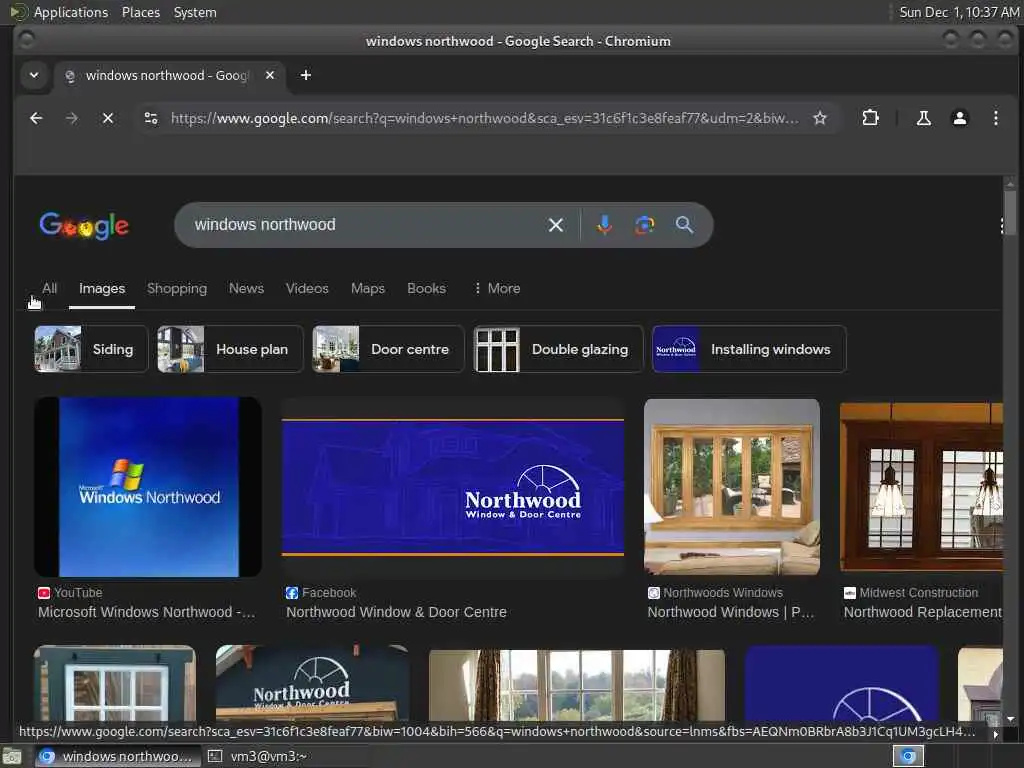Click the clock Sun Dec 1, 10:37 AM
The image size is (1024, 768).
click(959, 12)
